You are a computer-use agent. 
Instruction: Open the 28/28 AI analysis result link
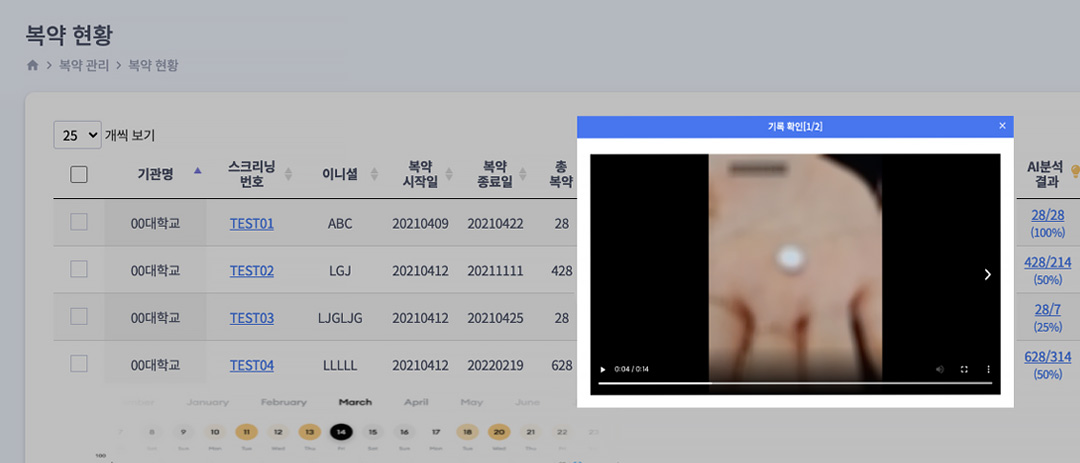pyautogui.click(x=1047, y=215)
